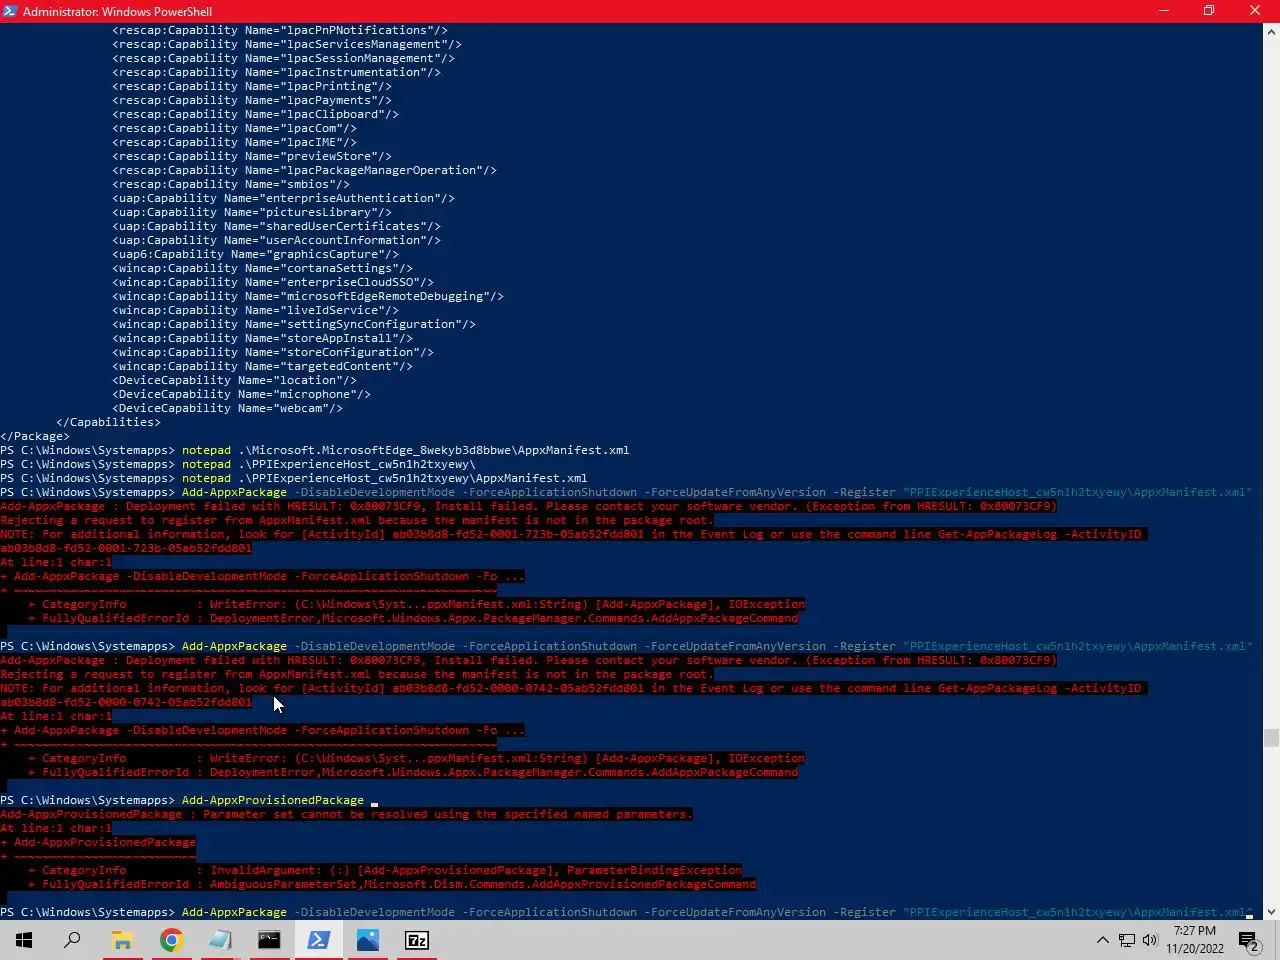This screenshot has height=960, width=1280.
Task: Click the cortanaSettings capability line
Action: (262, 268)
